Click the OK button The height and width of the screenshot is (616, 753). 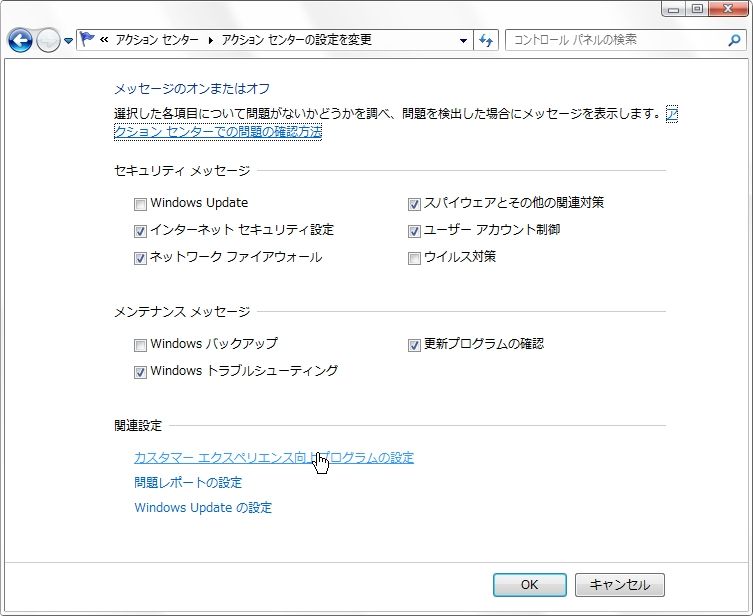pos(530,585)
